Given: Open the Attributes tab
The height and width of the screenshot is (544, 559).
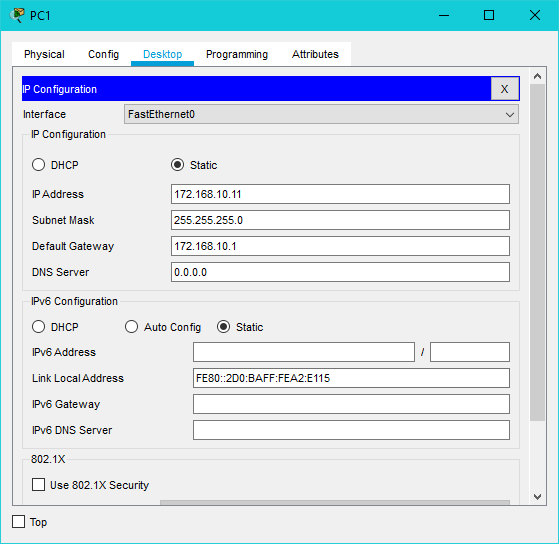Looking at the screenshot, I should pyautogui.click(x=315, y=54).
